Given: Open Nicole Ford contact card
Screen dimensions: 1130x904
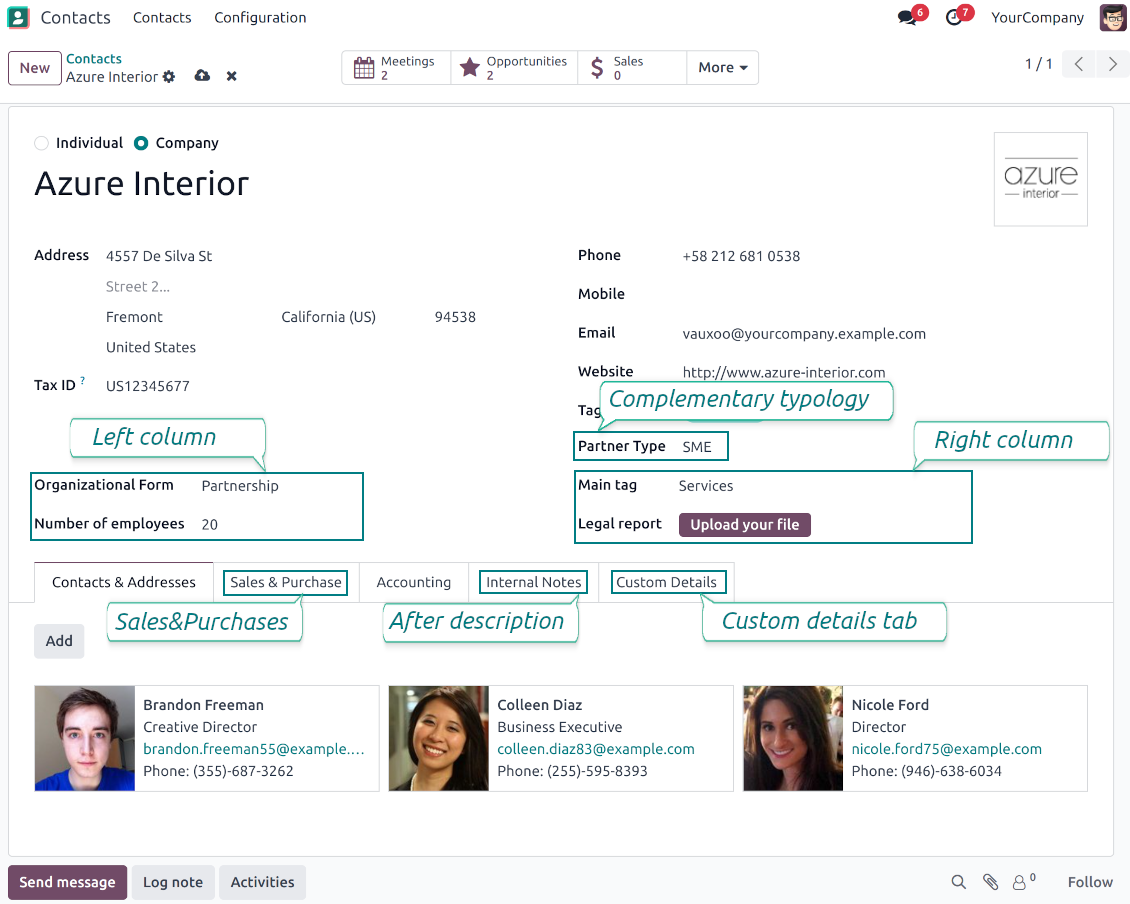Looking at the screenshot, I should (915, 738).
